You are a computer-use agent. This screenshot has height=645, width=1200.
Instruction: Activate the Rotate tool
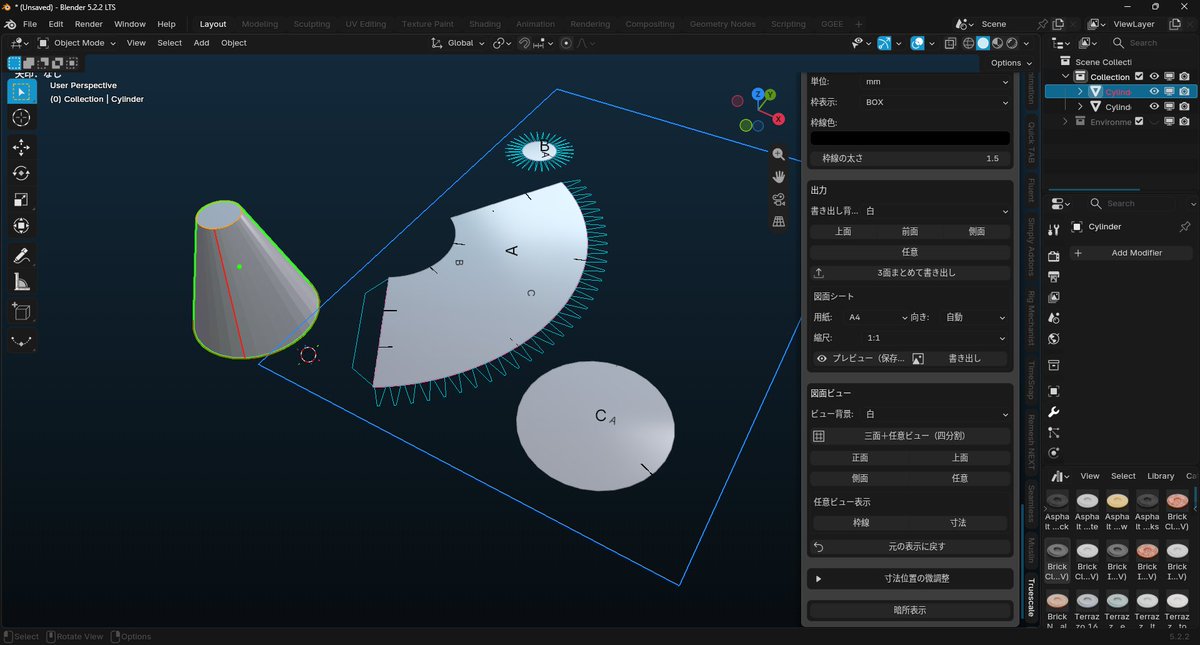tap(21, 173)
